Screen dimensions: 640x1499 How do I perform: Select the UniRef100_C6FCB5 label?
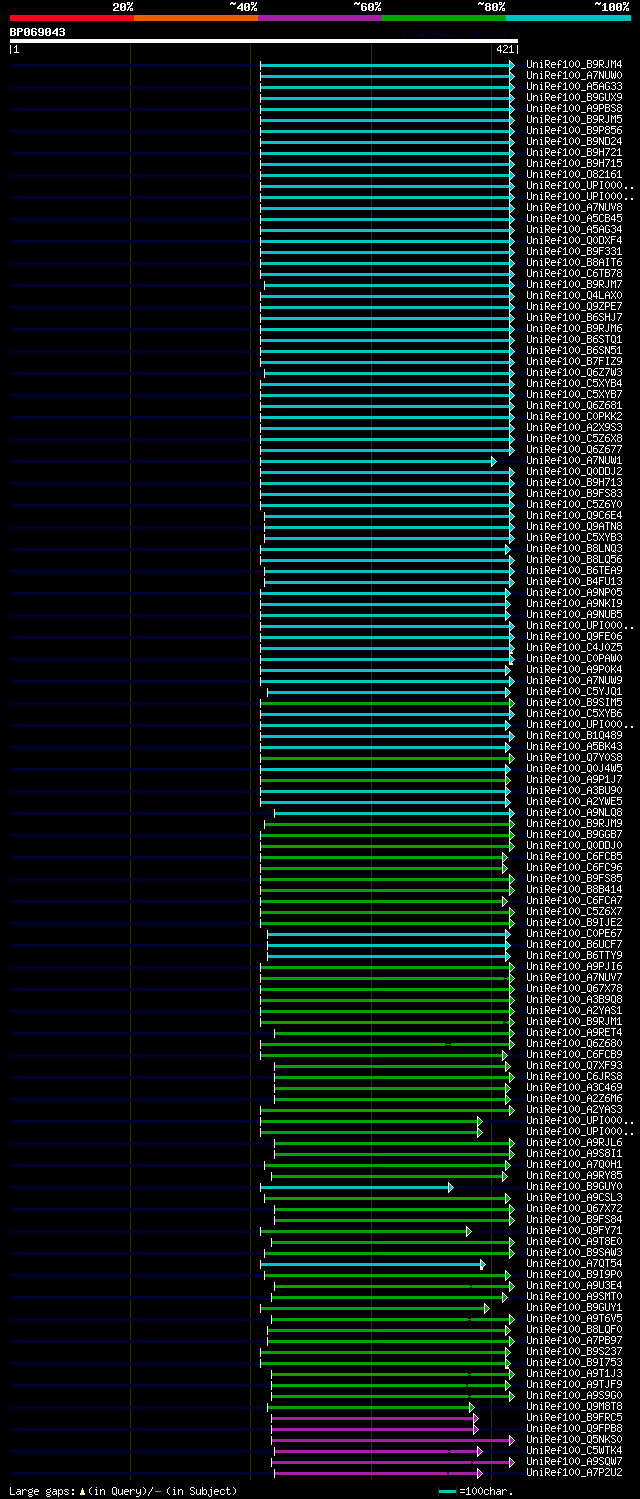click(x=574, y=856)
